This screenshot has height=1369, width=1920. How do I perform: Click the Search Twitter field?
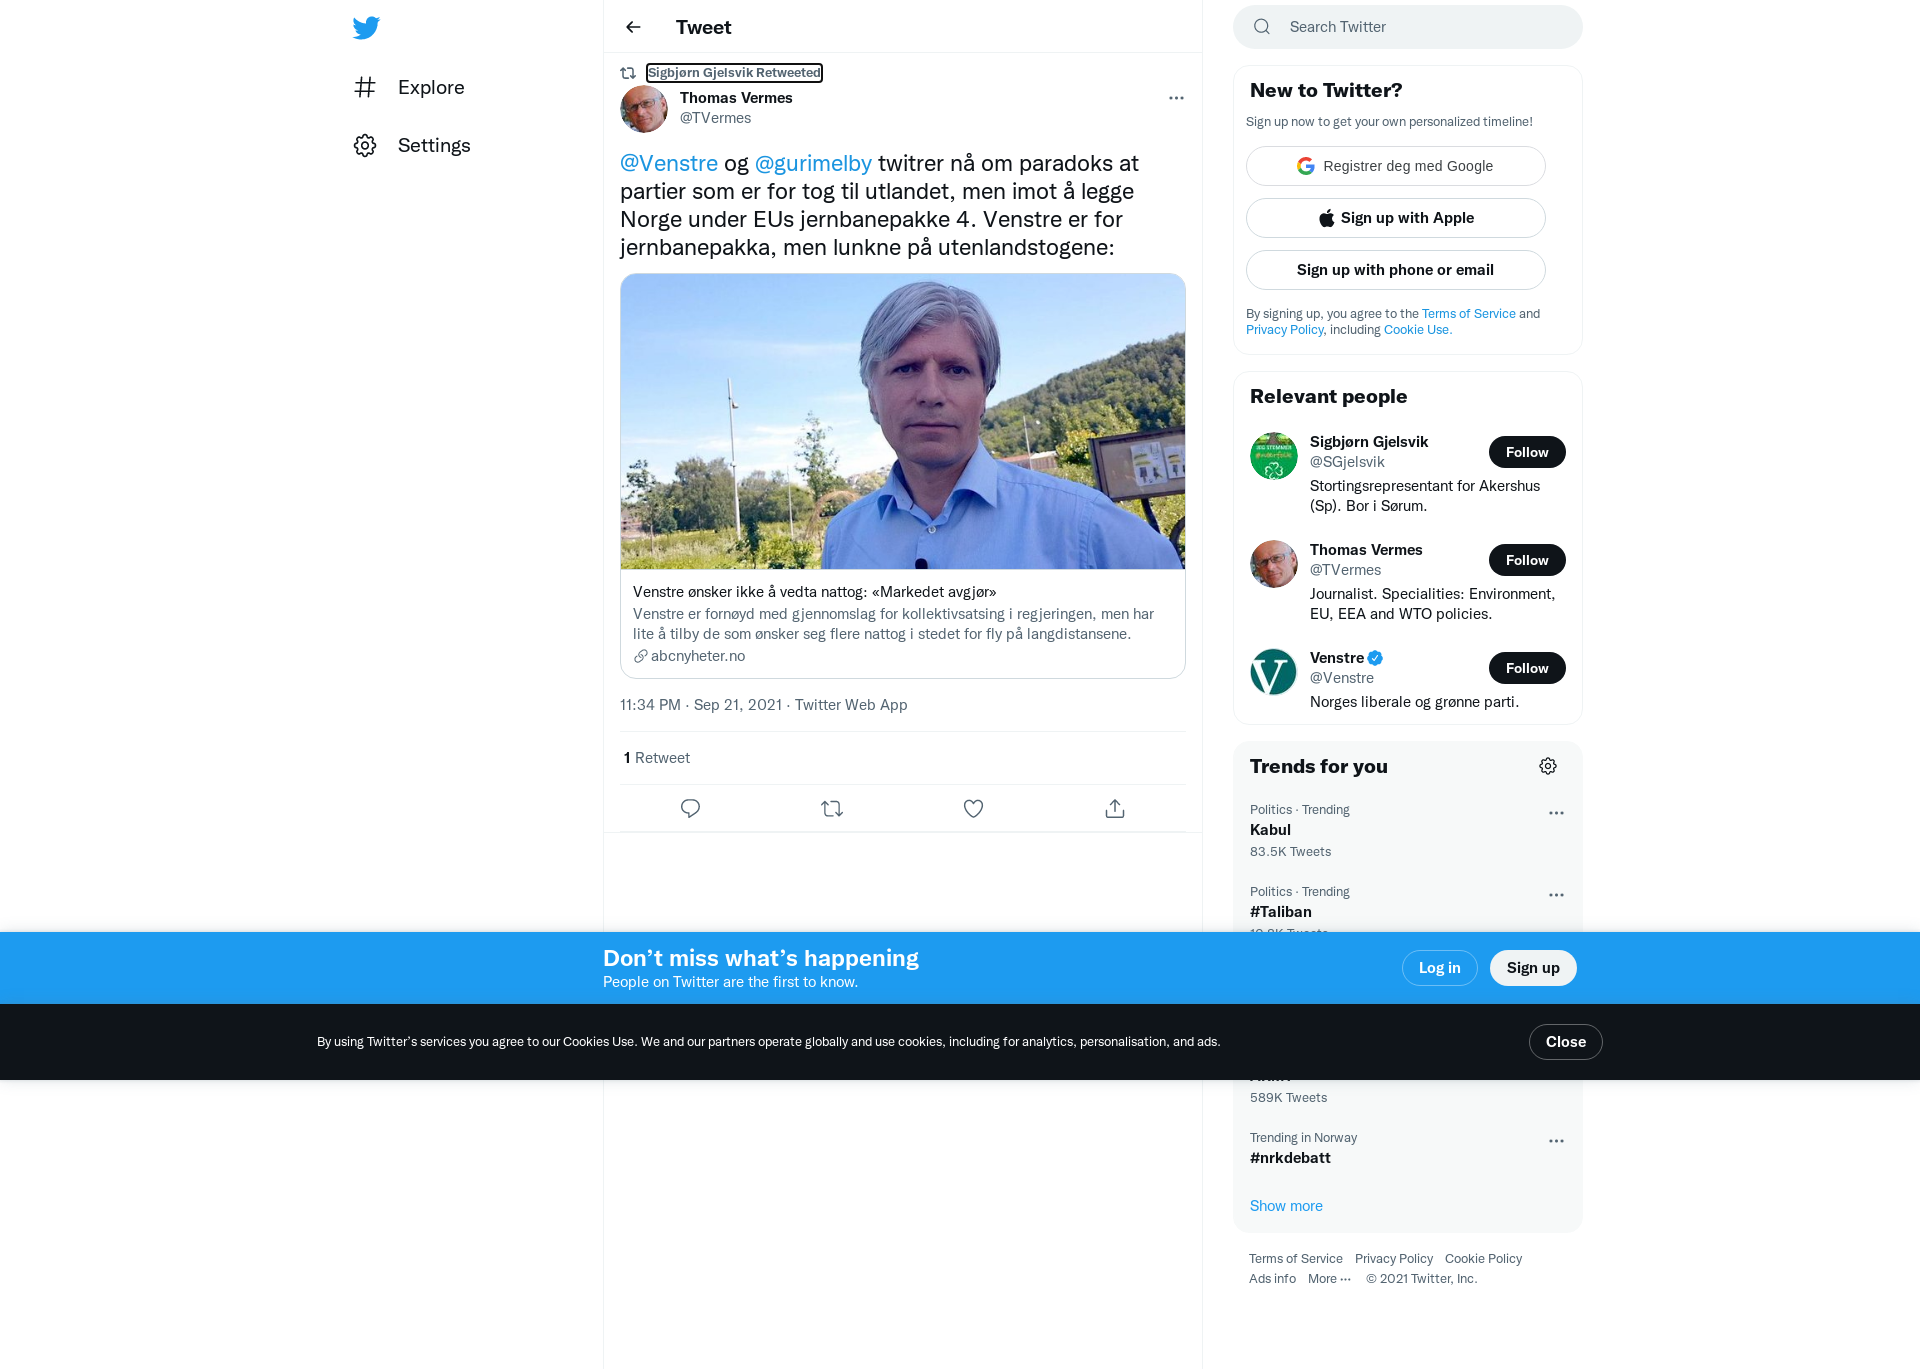coord(1407,27)
